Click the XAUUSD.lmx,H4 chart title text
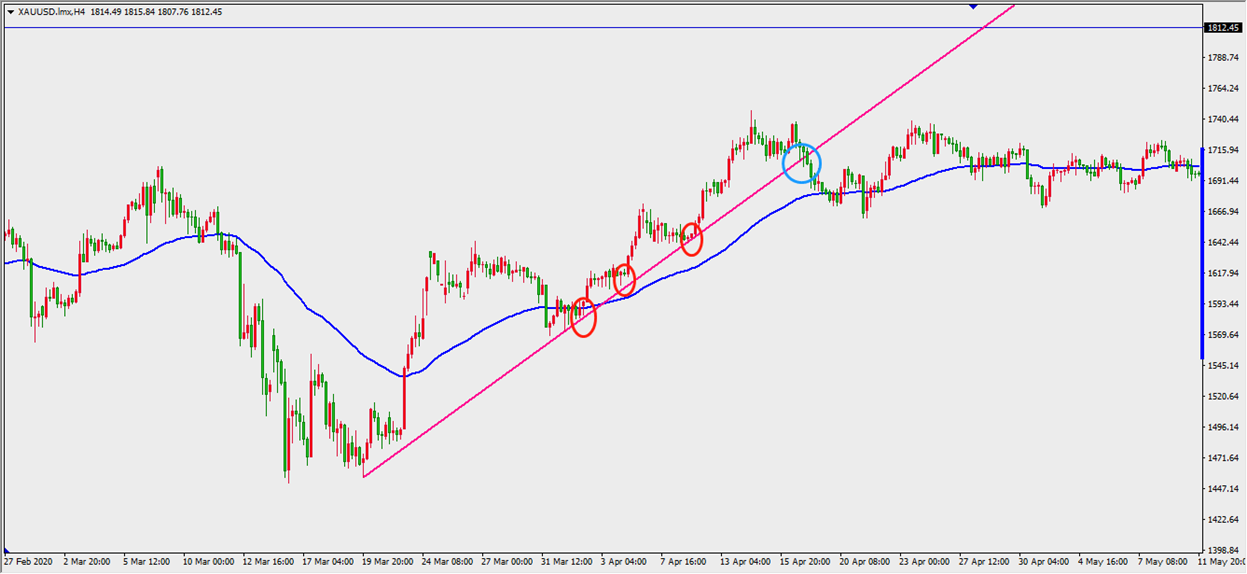This screenshot has height=574, width=1247. point(52,12)
